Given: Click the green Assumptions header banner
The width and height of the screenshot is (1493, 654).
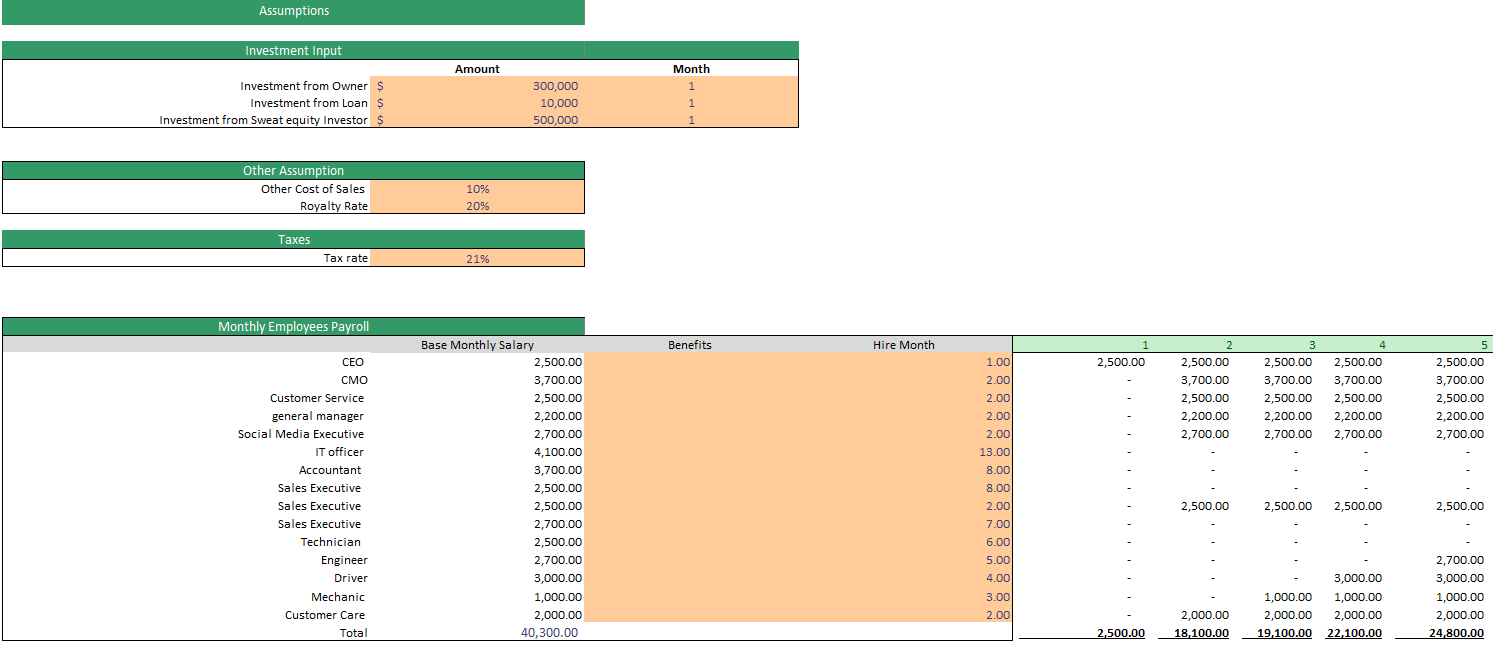Looking at the screenshot, I should pos(293,11).
